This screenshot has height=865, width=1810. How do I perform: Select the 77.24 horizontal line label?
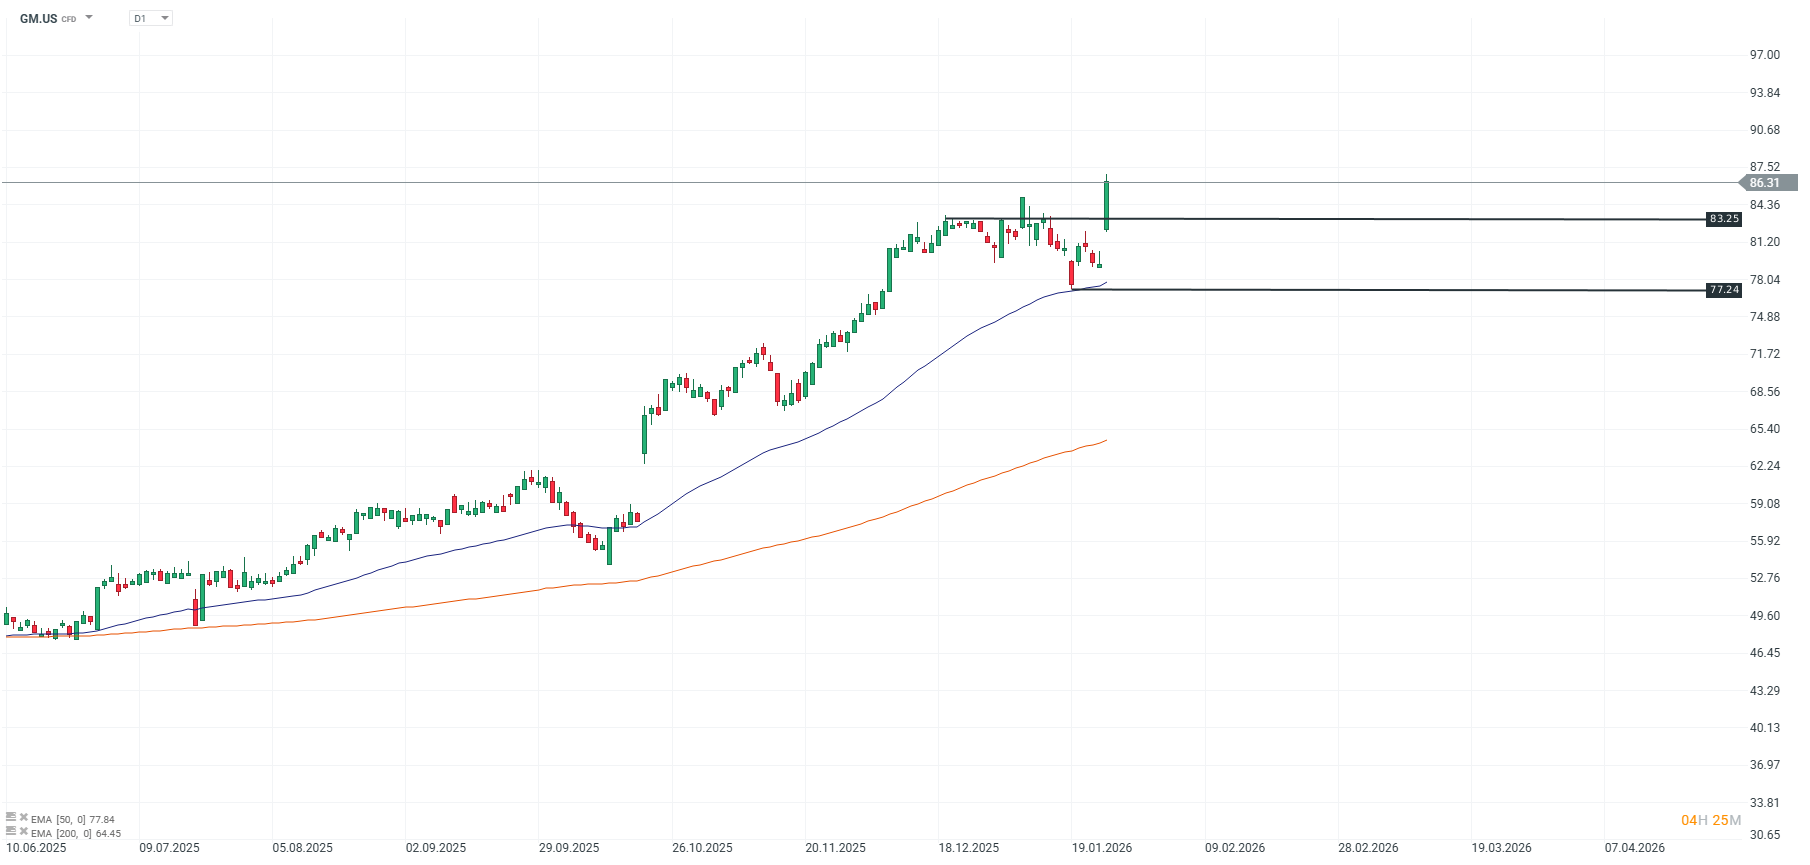pyautogui.click(x=1724, y=290)
